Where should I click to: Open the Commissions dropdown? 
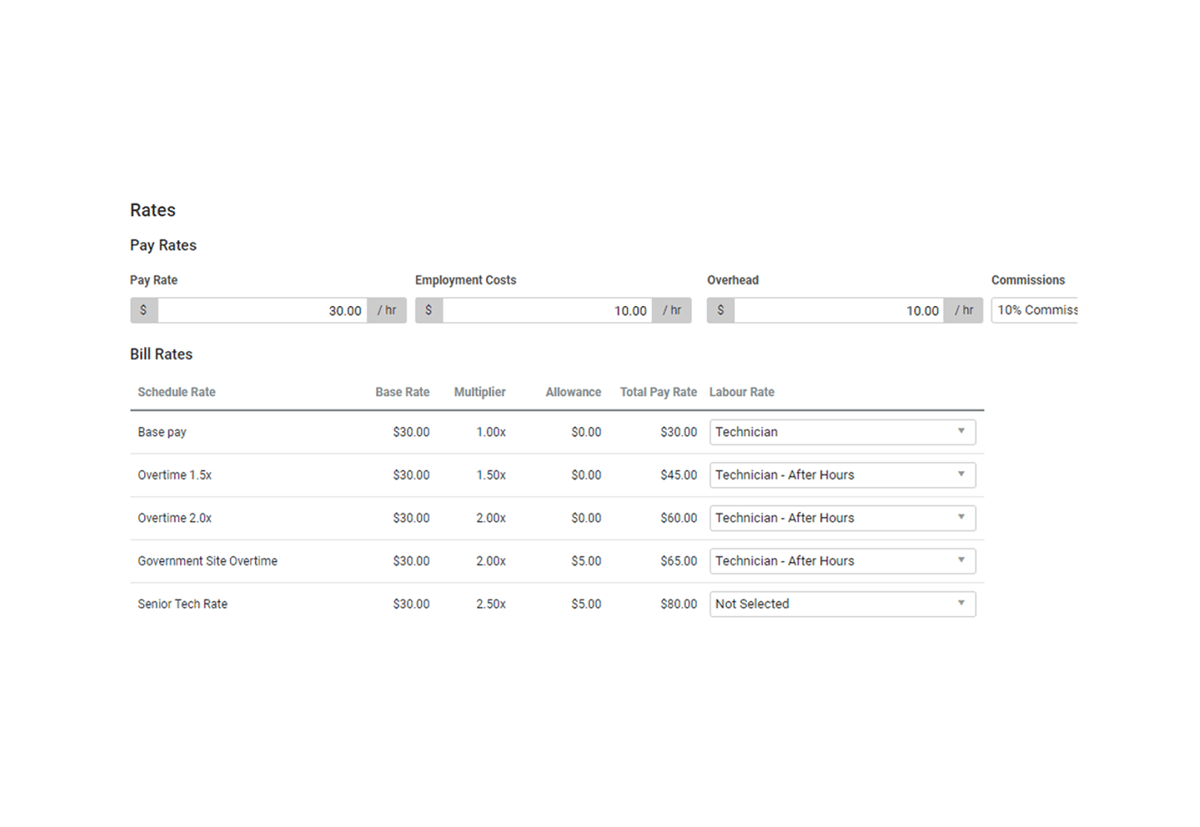tap(1034, 310)
